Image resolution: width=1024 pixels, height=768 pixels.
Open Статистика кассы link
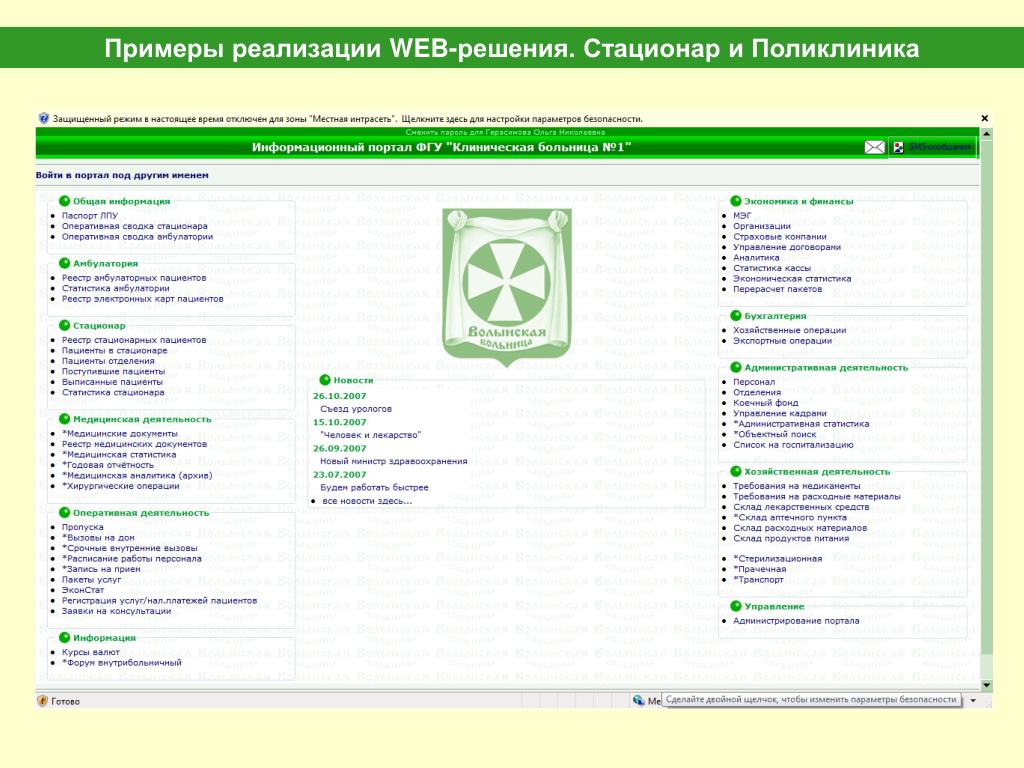tap(772, 268)
